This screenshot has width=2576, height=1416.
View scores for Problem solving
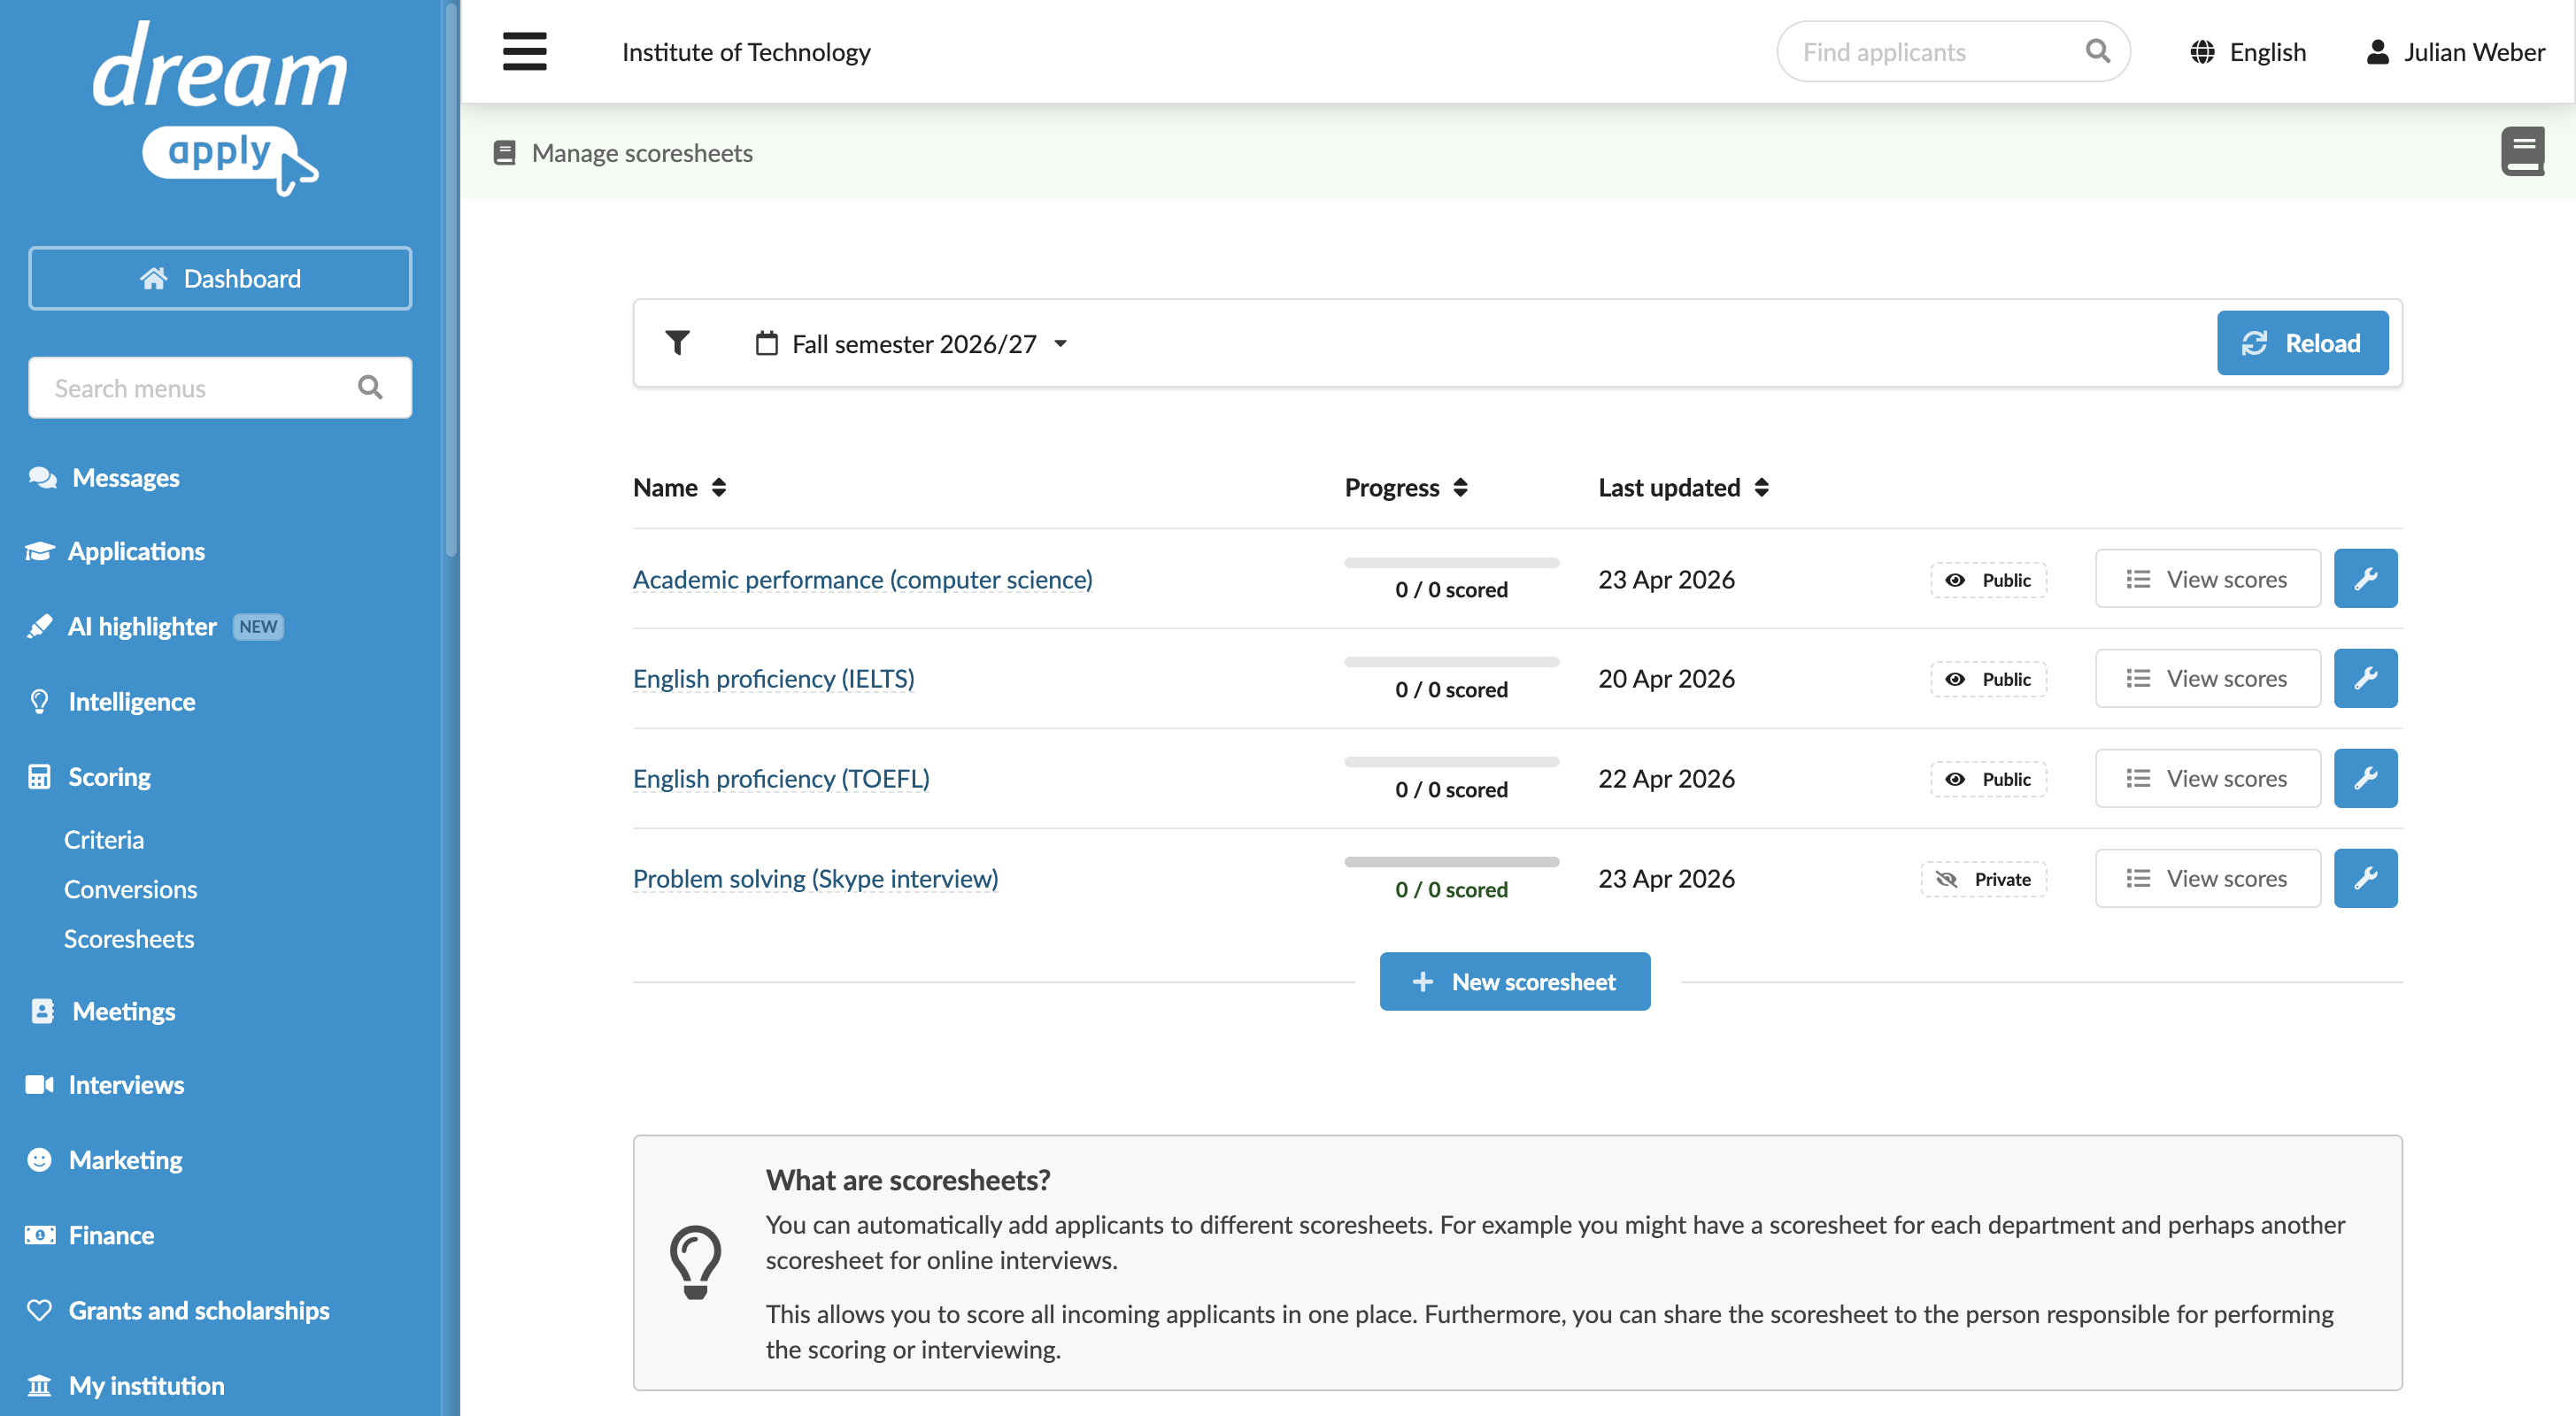click(2207, 878)
